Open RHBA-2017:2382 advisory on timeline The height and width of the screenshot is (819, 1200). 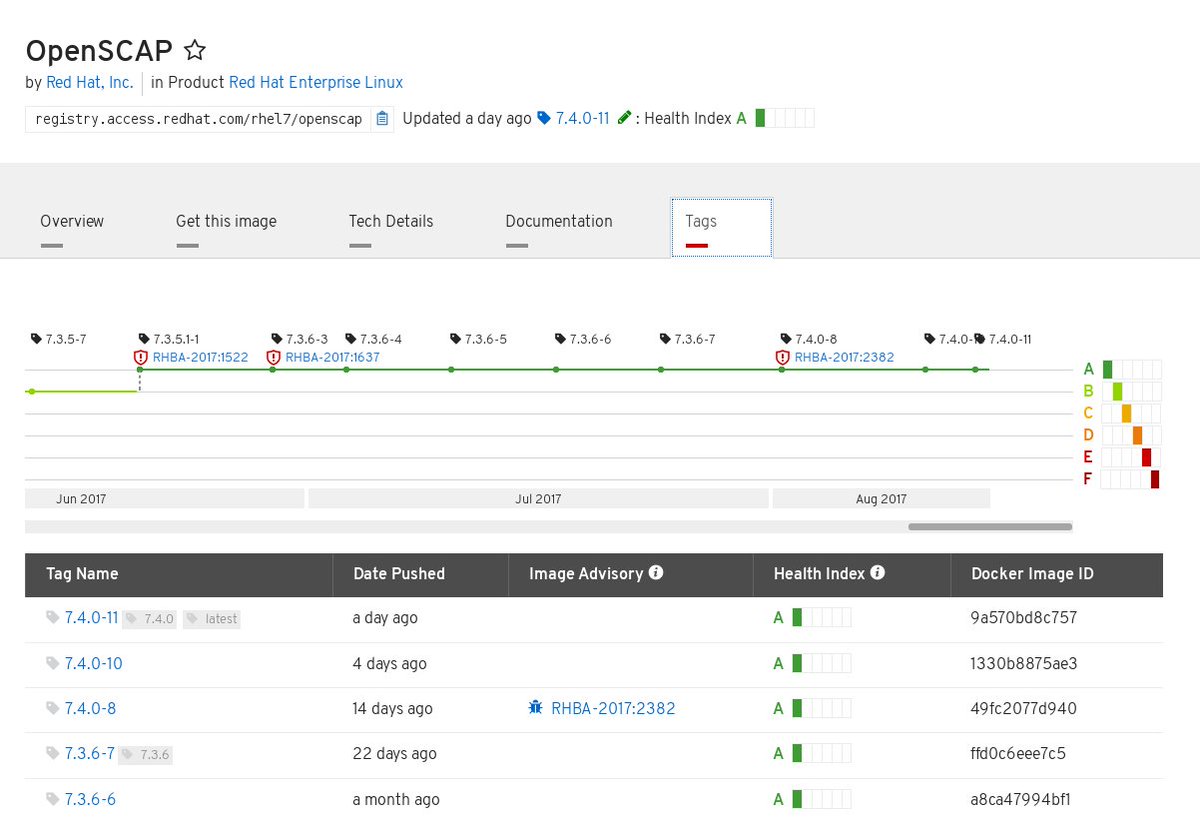pos(845,357)
